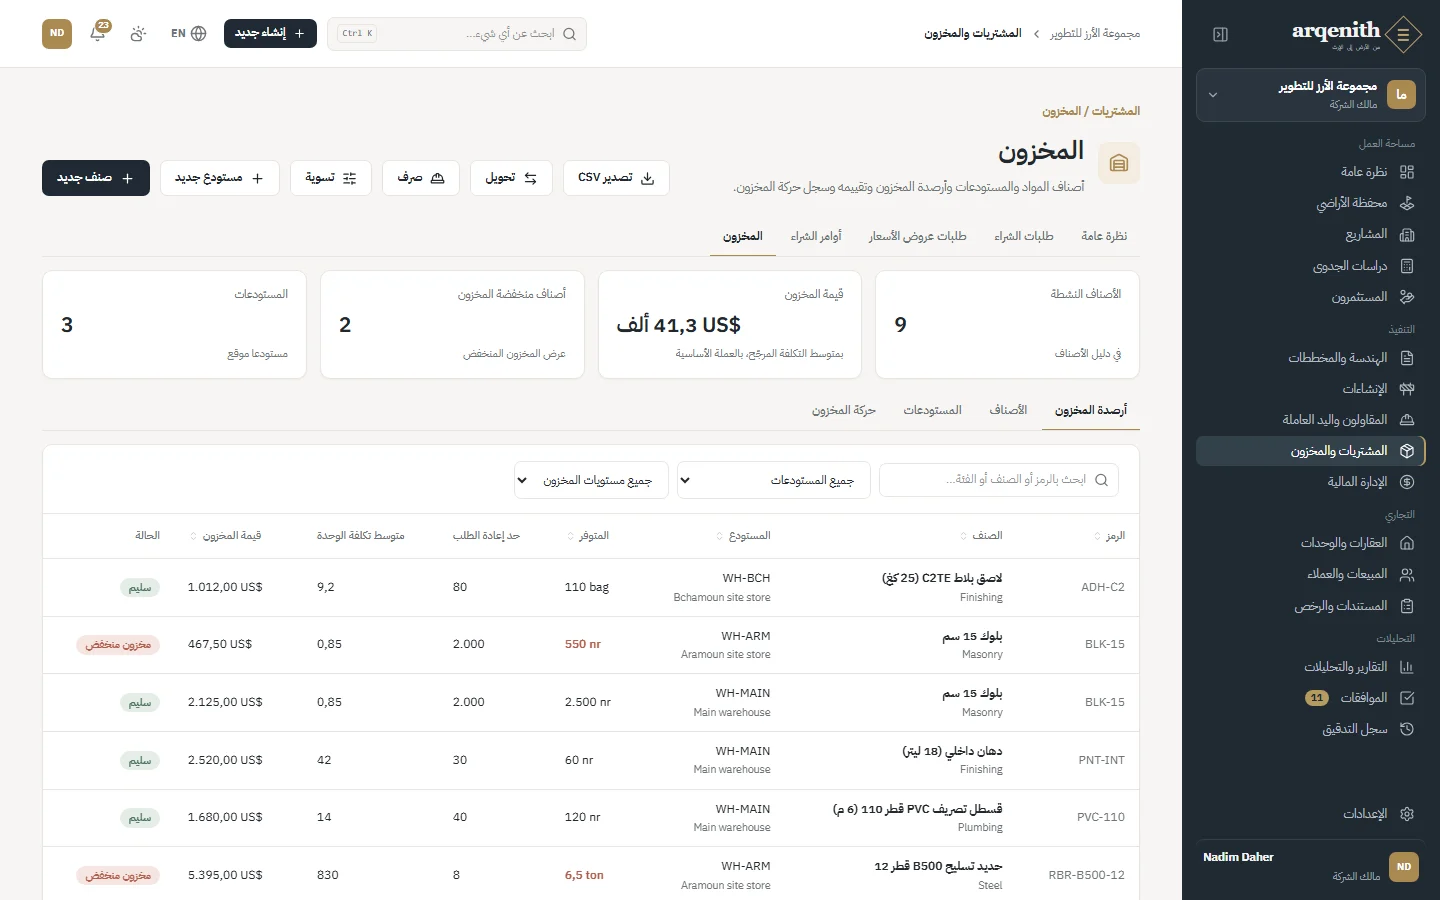Viewport: 1440px width, 900px height.
Task: Expand the company switcher مجموعة الأرز للتطوير
Action: pos(1311,95)
